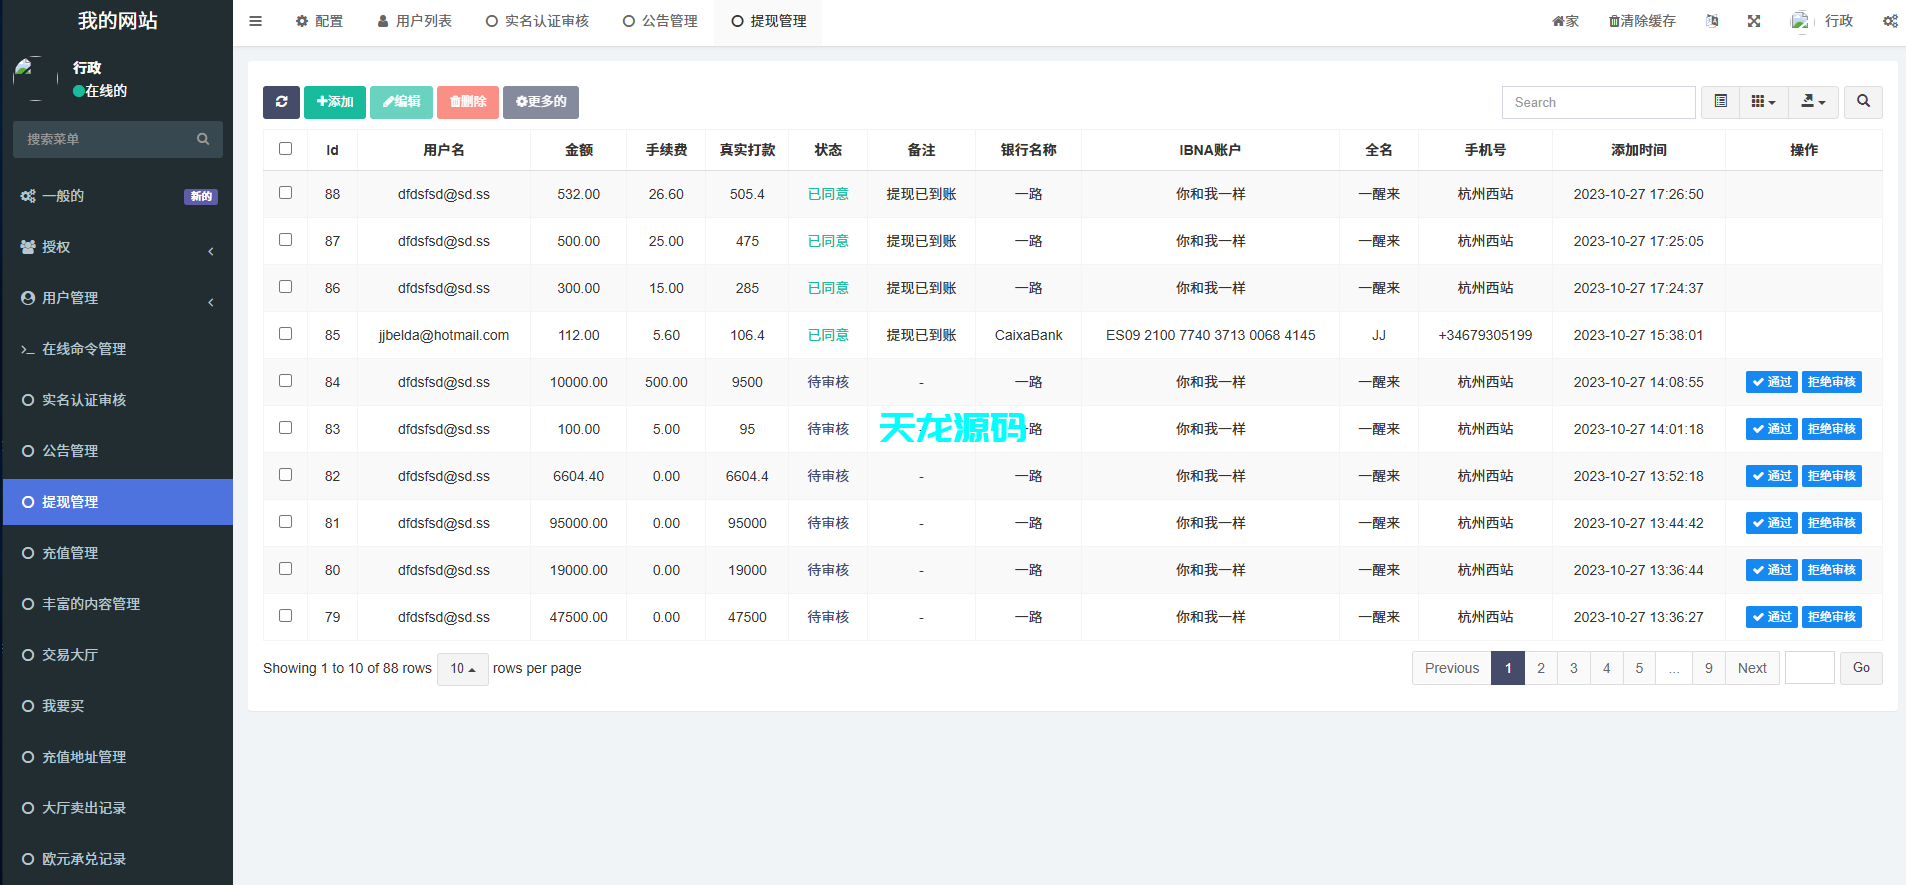Open the settings gears icon at top right
1906x885 pixels.
(1890, 21)
